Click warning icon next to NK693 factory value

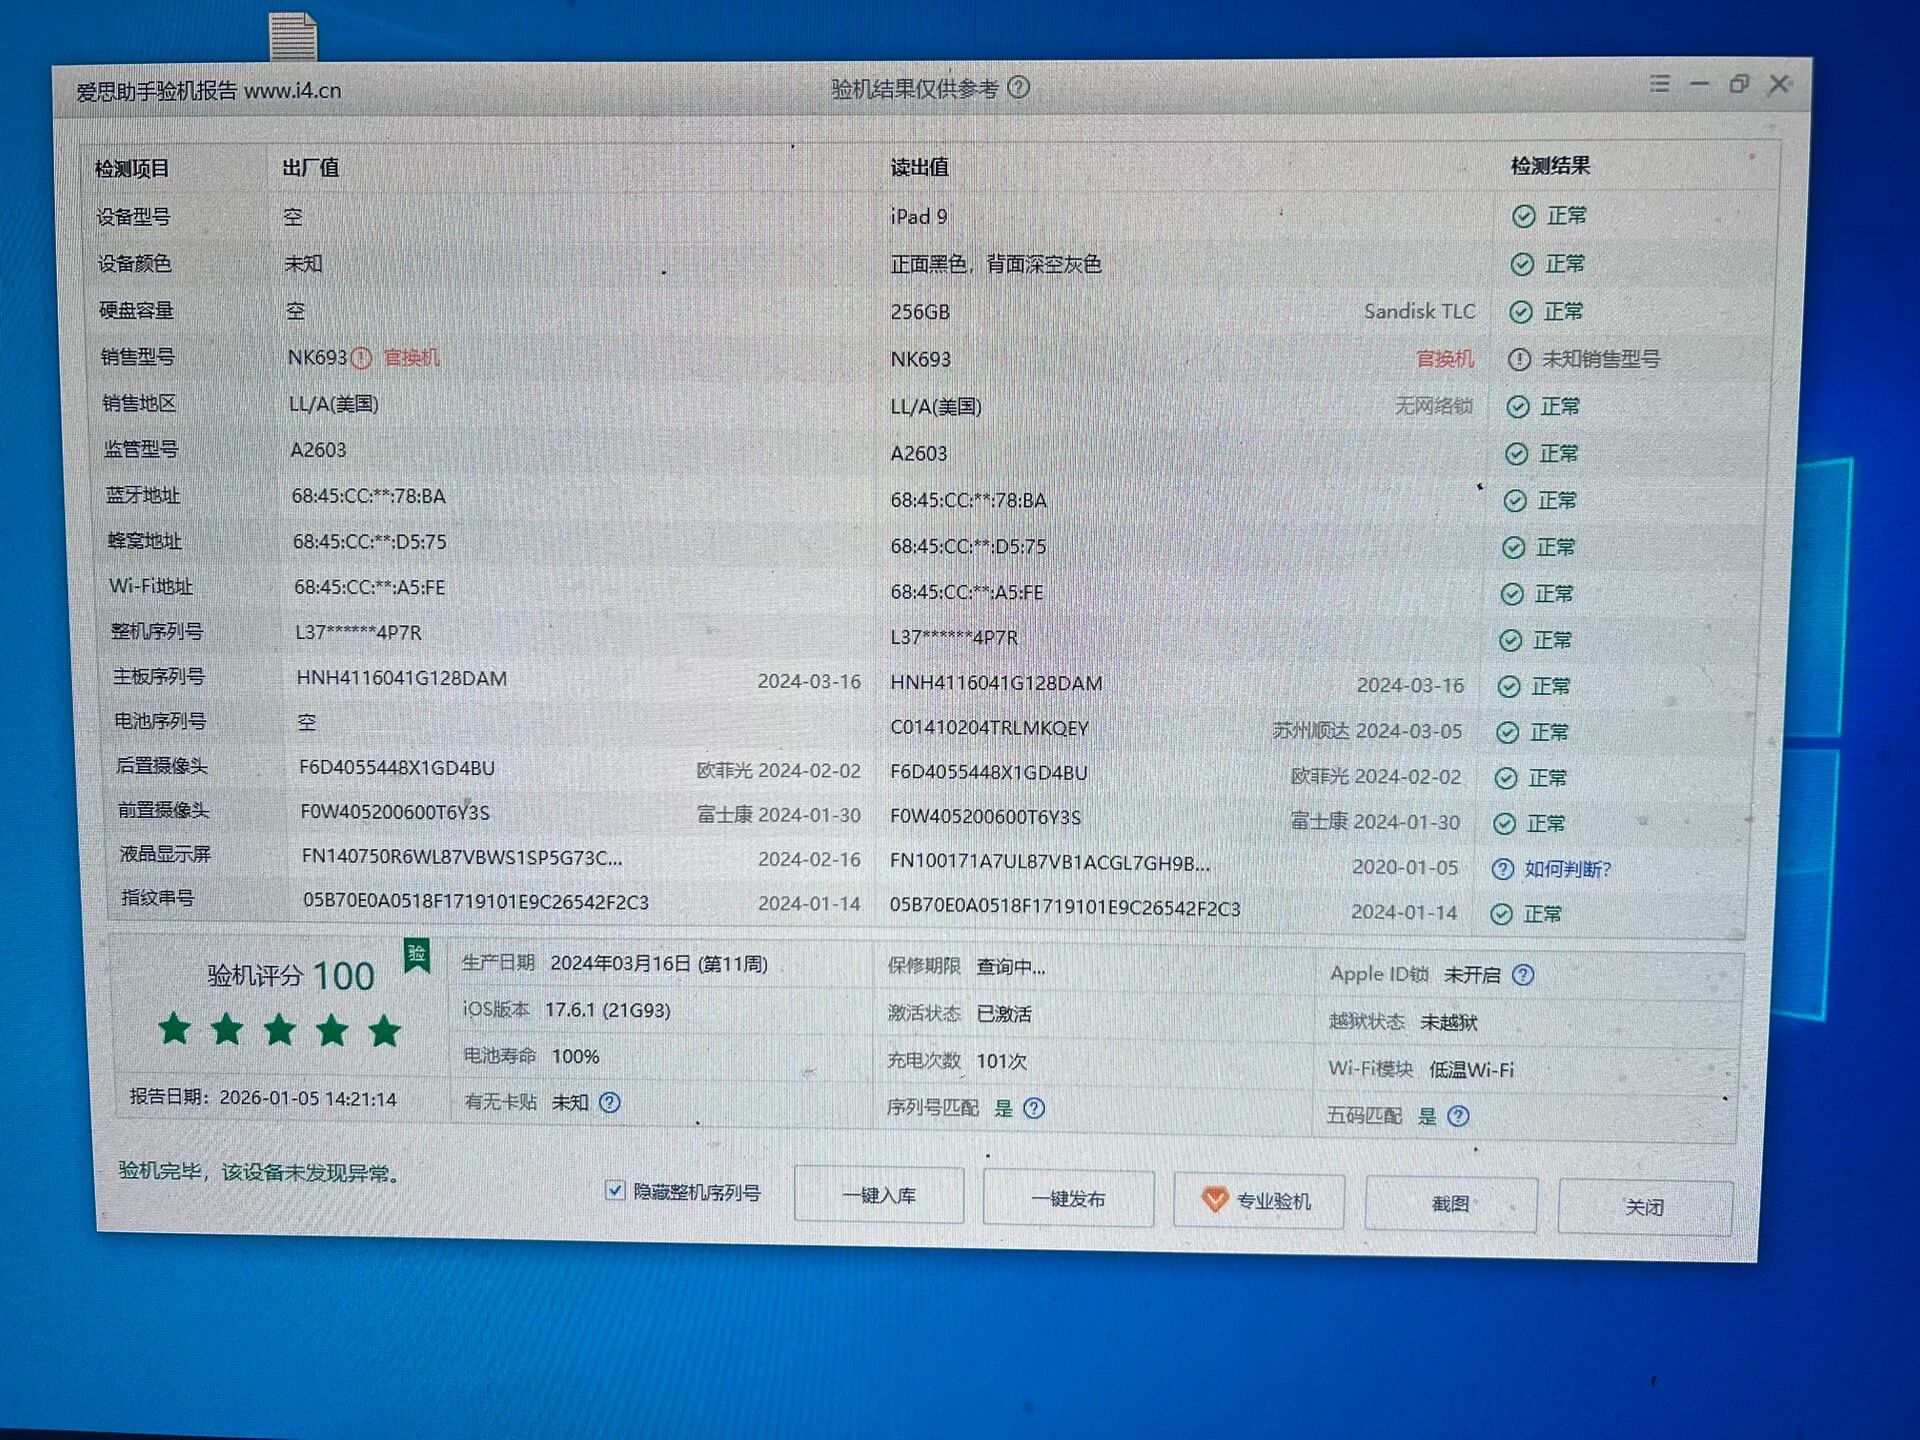362,358
